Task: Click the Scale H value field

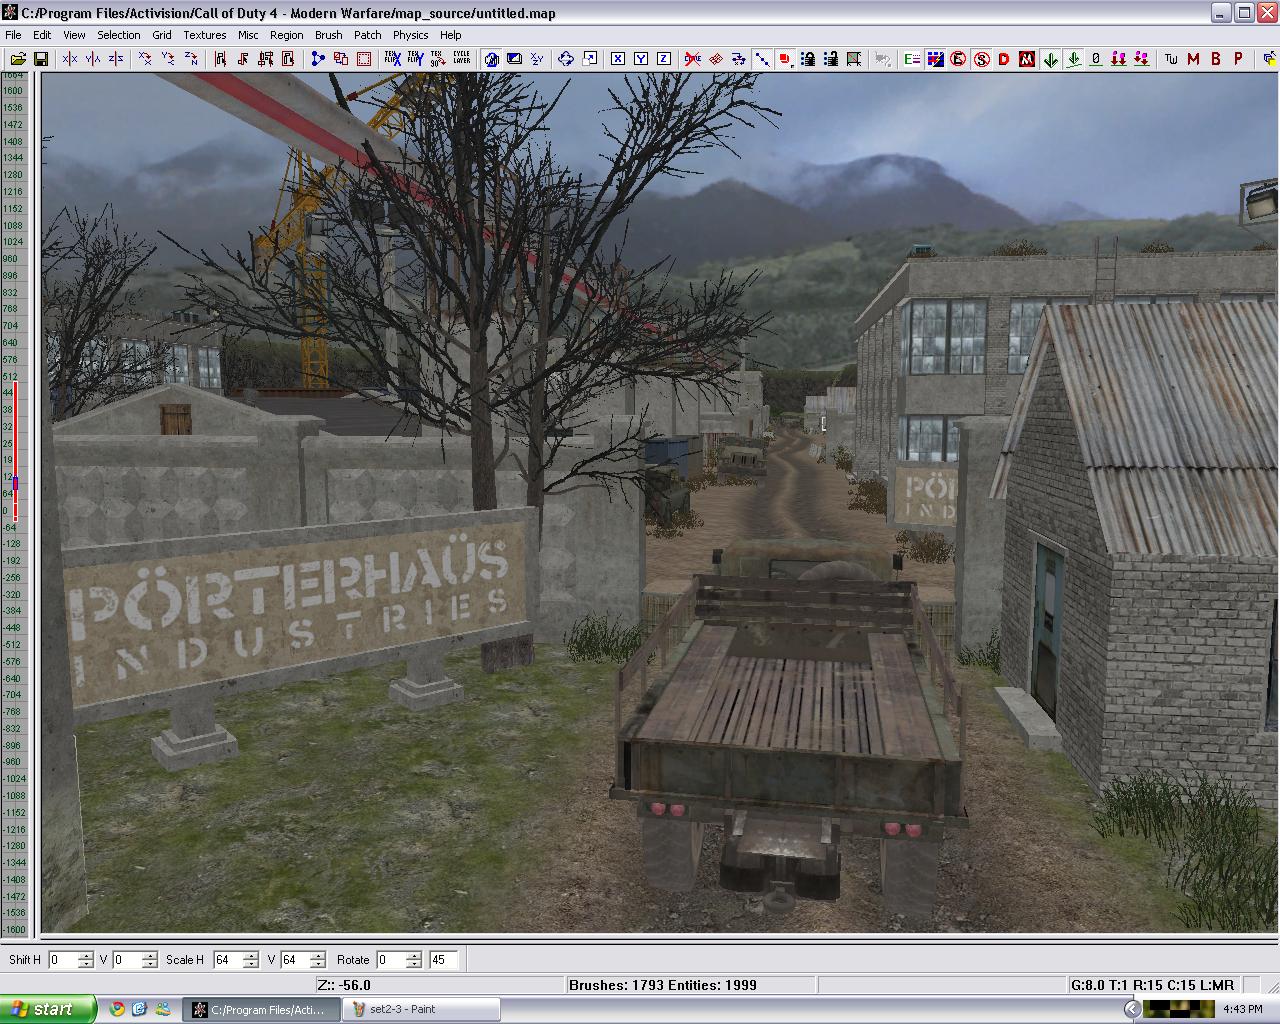Action: coord(226,960)
